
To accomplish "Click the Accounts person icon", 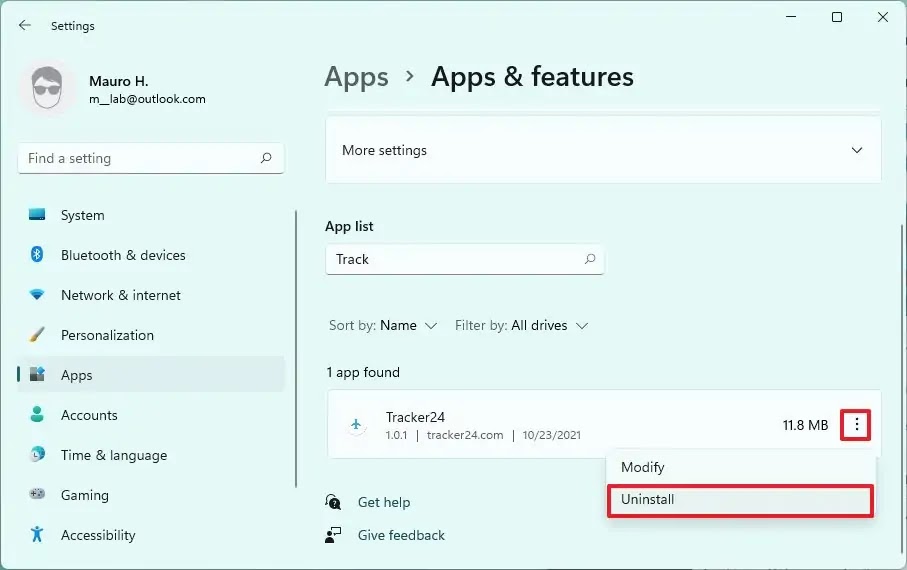I will tap(37, 414).
